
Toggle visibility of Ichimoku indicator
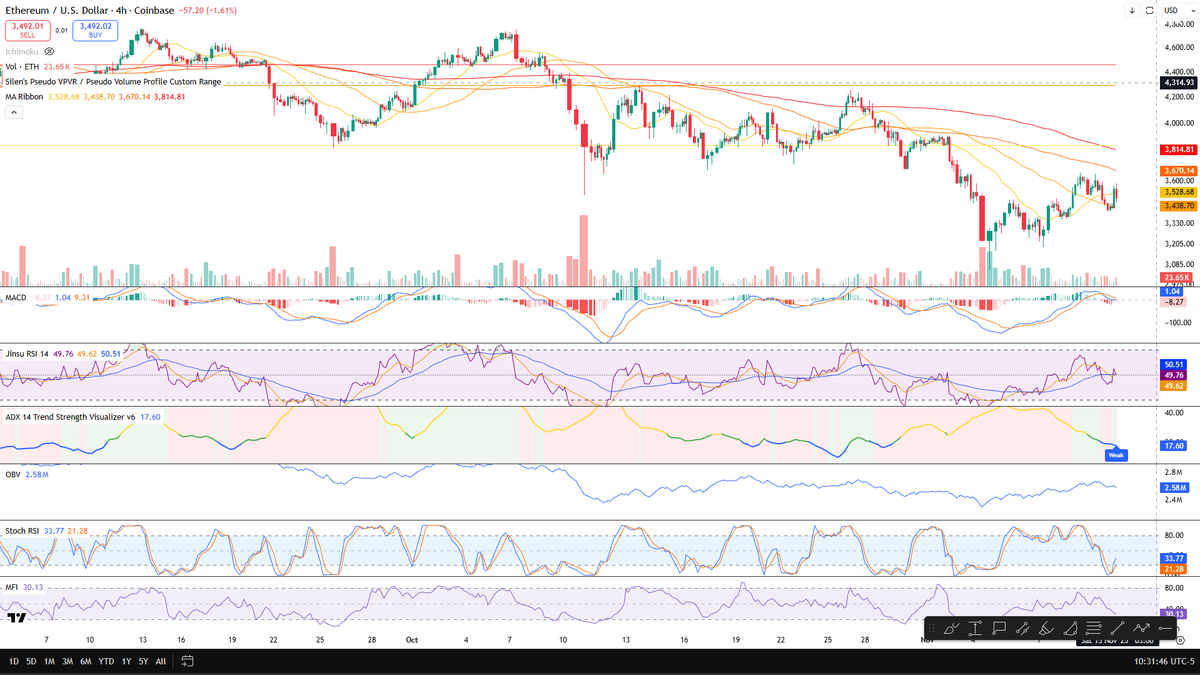[49, 50]
